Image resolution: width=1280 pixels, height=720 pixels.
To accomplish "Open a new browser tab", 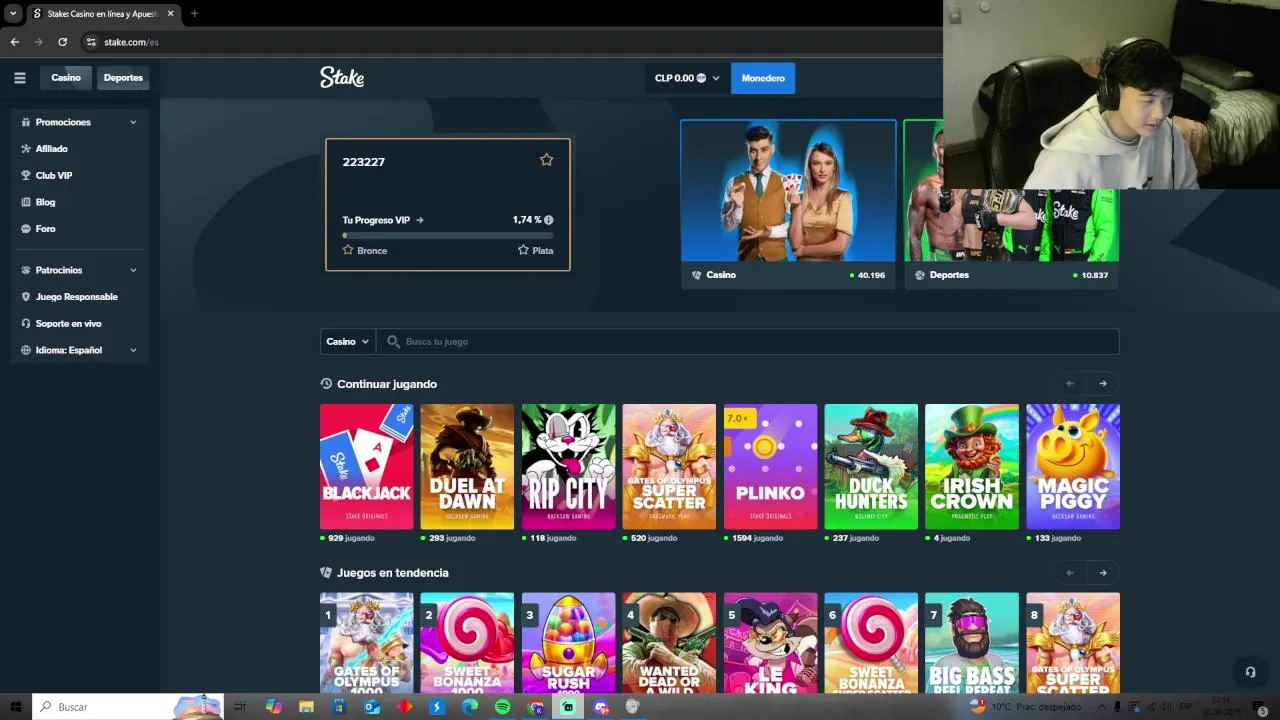I will point(194,14).
